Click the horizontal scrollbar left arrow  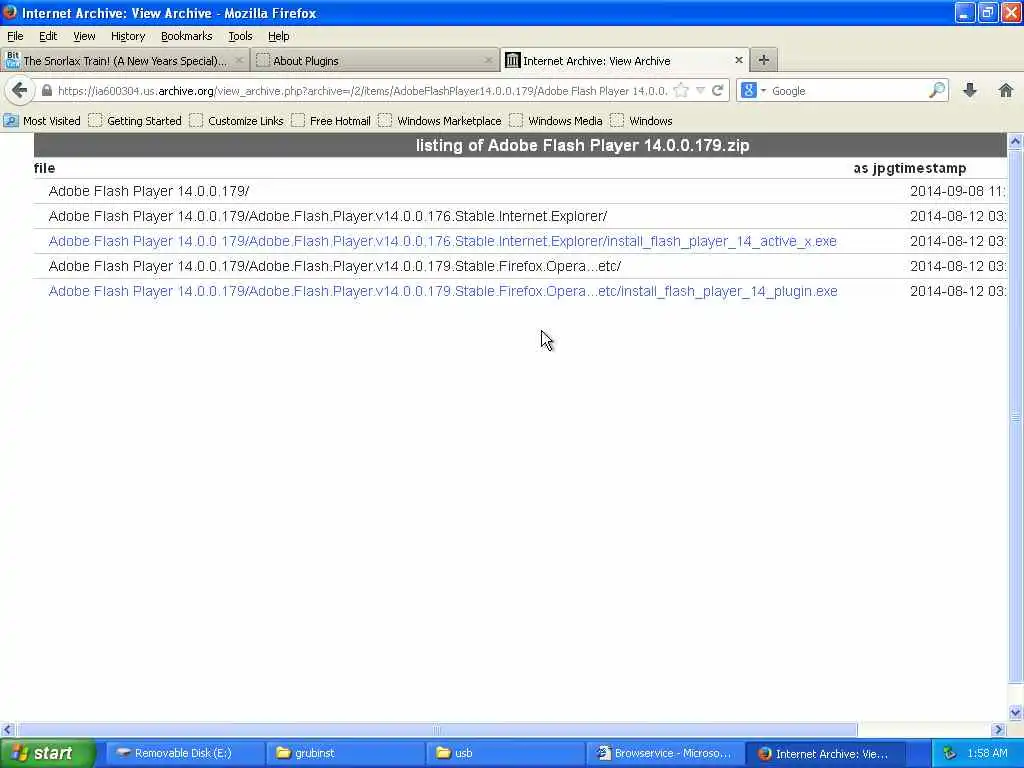coord(7,729)
